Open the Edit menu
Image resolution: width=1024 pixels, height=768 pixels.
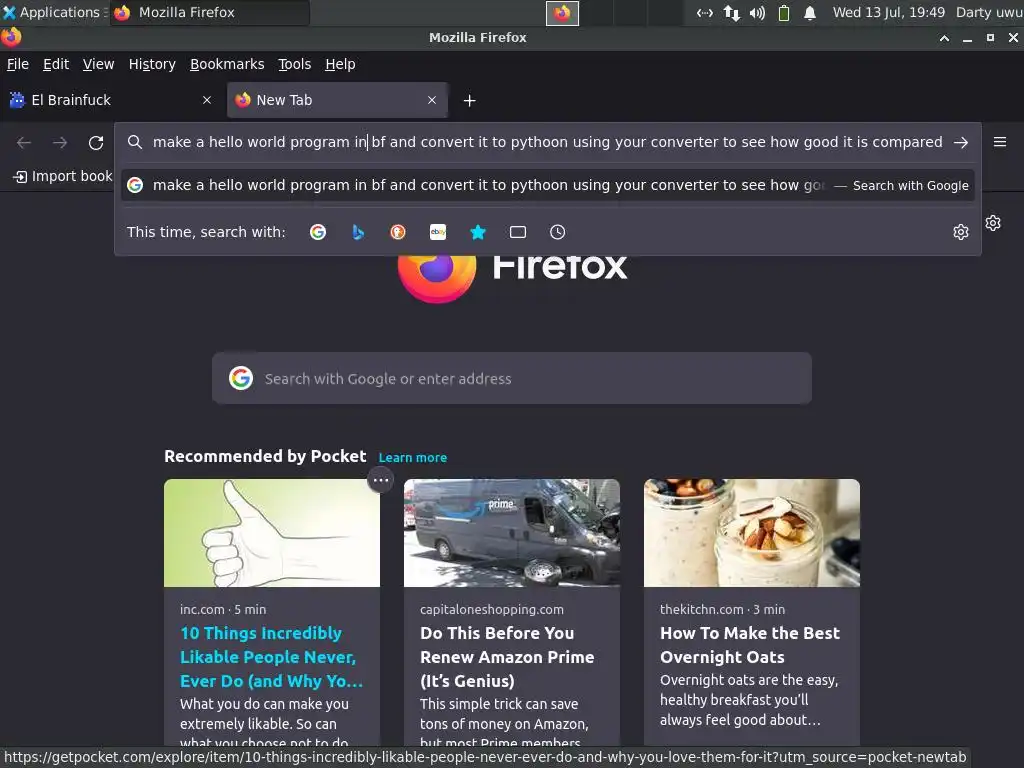(x=56, y=64)
